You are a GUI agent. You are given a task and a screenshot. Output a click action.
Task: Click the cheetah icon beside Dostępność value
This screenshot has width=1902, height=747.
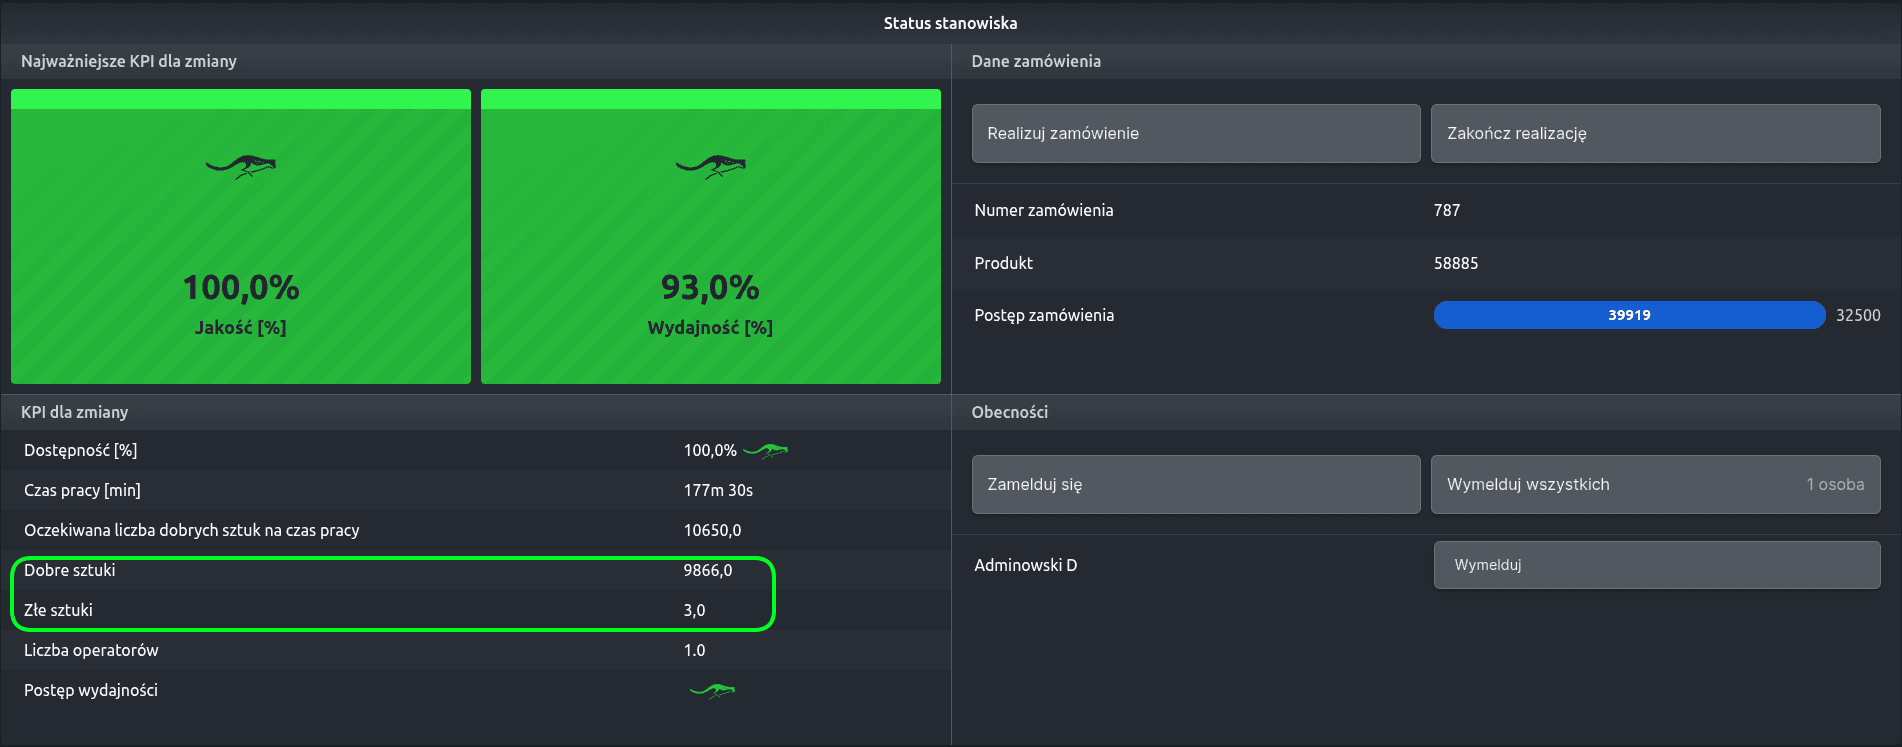point(766,451)
